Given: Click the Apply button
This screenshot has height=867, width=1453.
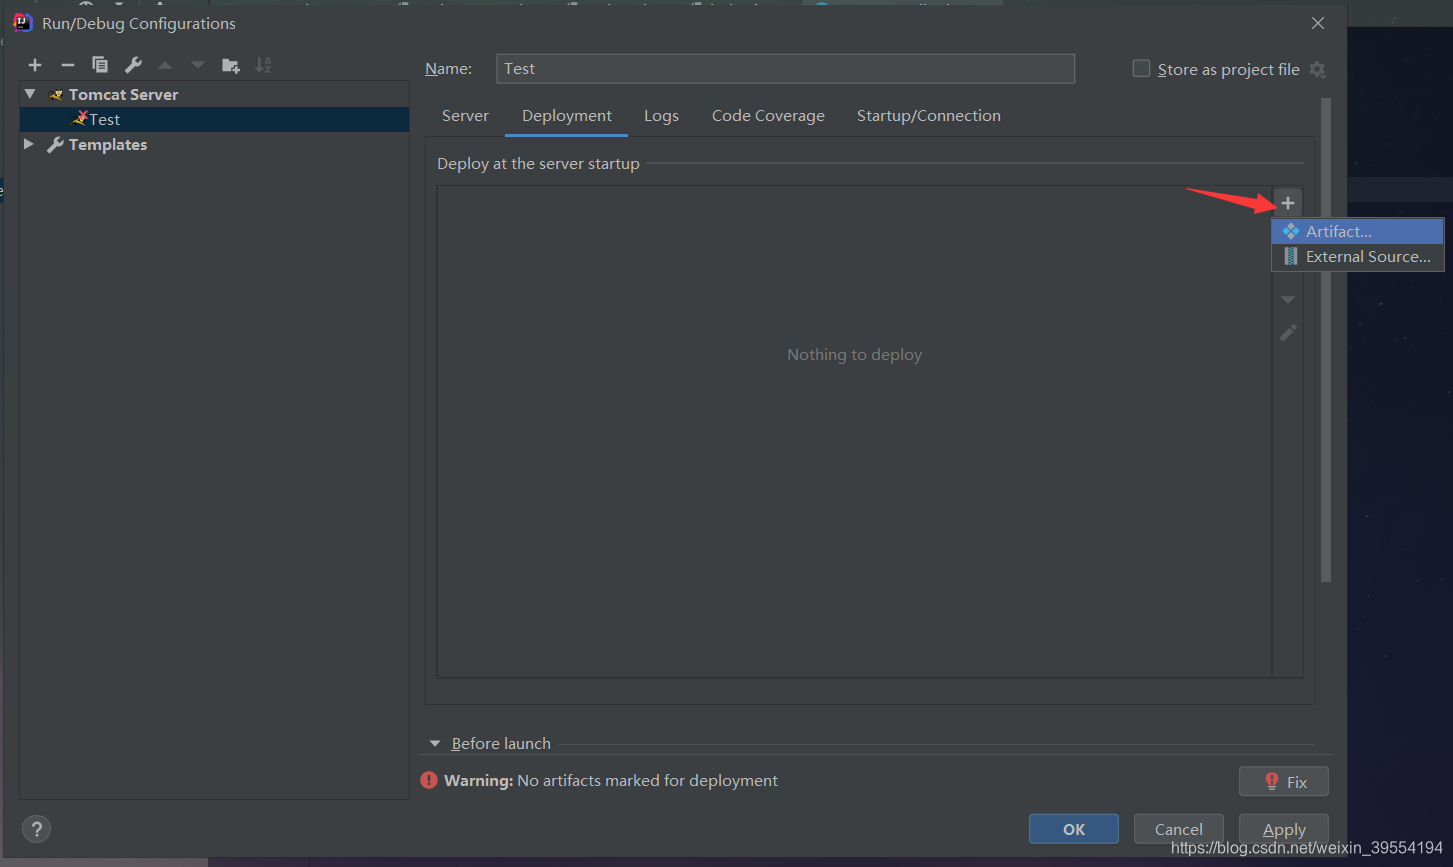Looking at the screenshot, I should (1284, 829).
